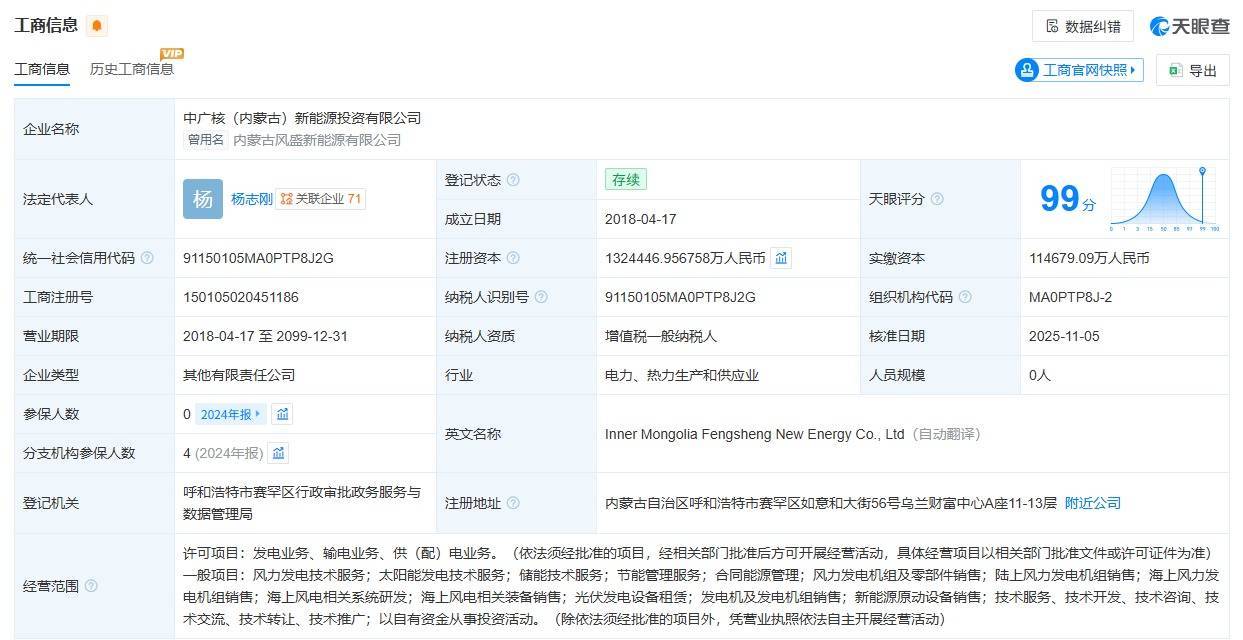Open the trend chart icon beside 参保人数

[x=282, y=414]
